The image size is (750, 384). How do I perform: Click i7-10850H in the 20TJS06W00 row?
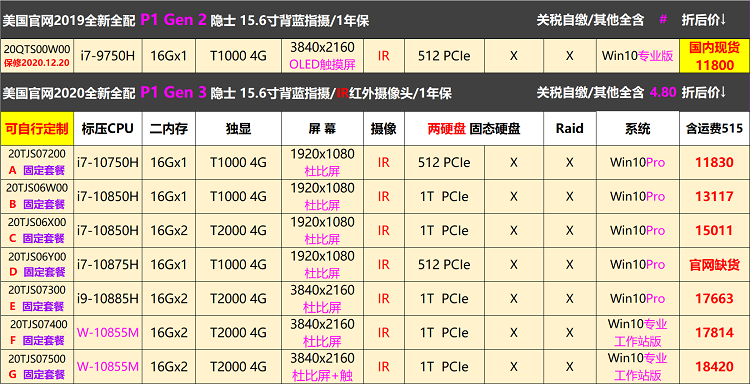(108, 197)
